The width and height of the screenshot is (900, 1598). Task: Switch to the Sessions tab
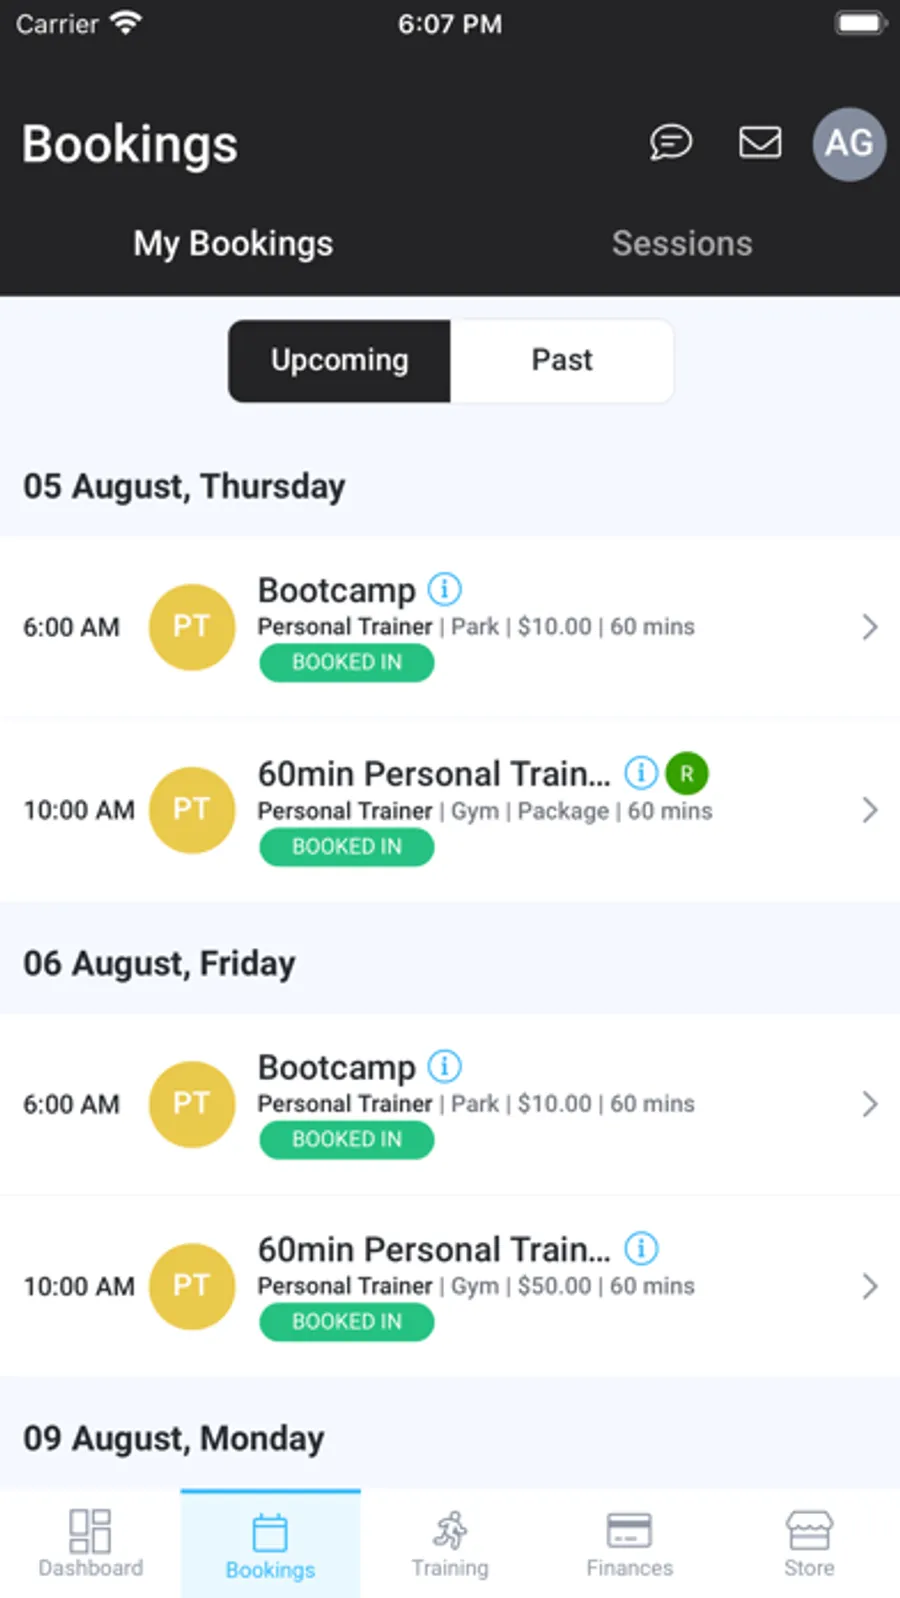(x=682, y=243)
